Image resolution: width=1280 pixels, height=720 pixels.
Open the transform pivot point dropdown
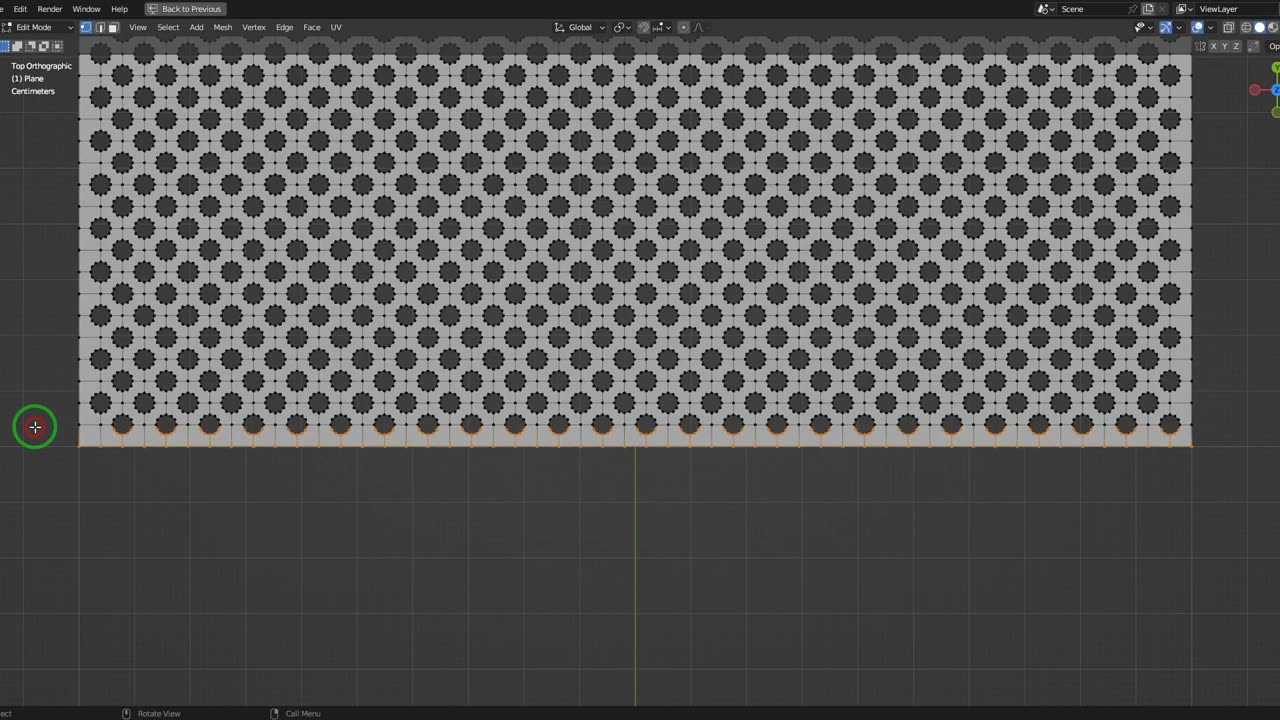(x=622, y=27)
